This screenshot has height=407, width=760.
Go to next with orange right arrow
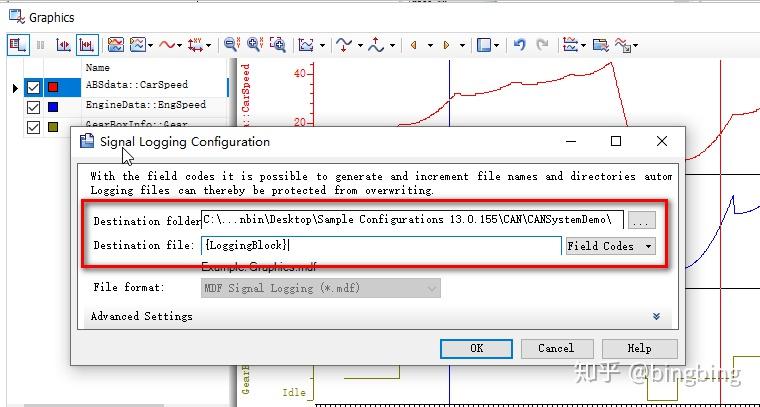446,45
